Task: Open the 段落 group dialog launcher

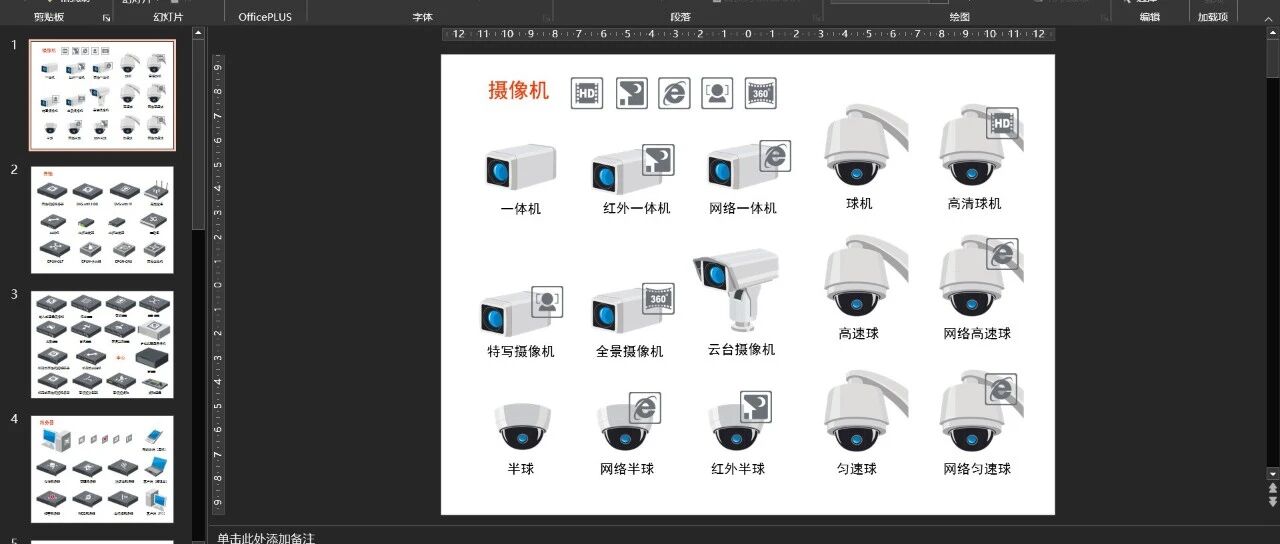Action: click(814, 17)
